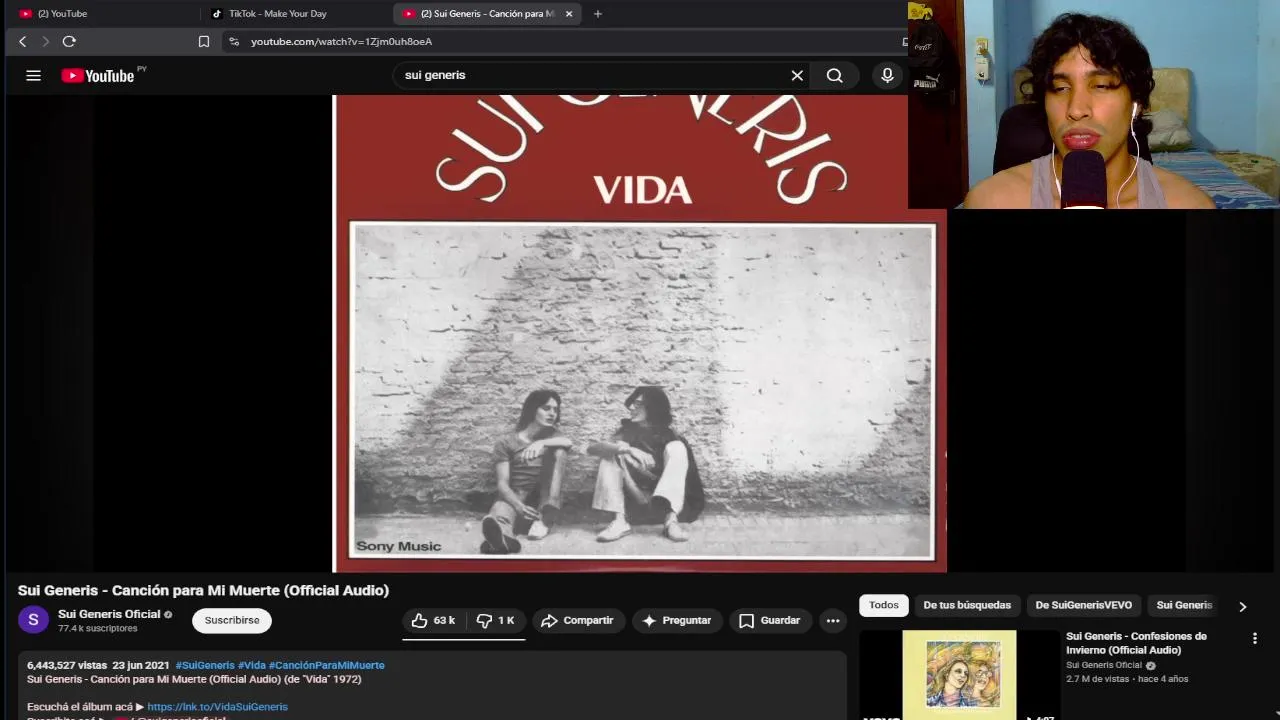Open Confesiones de Invierno video title
The height and width of the screenshot is (720, 1280).
[x=1136, y=643]
